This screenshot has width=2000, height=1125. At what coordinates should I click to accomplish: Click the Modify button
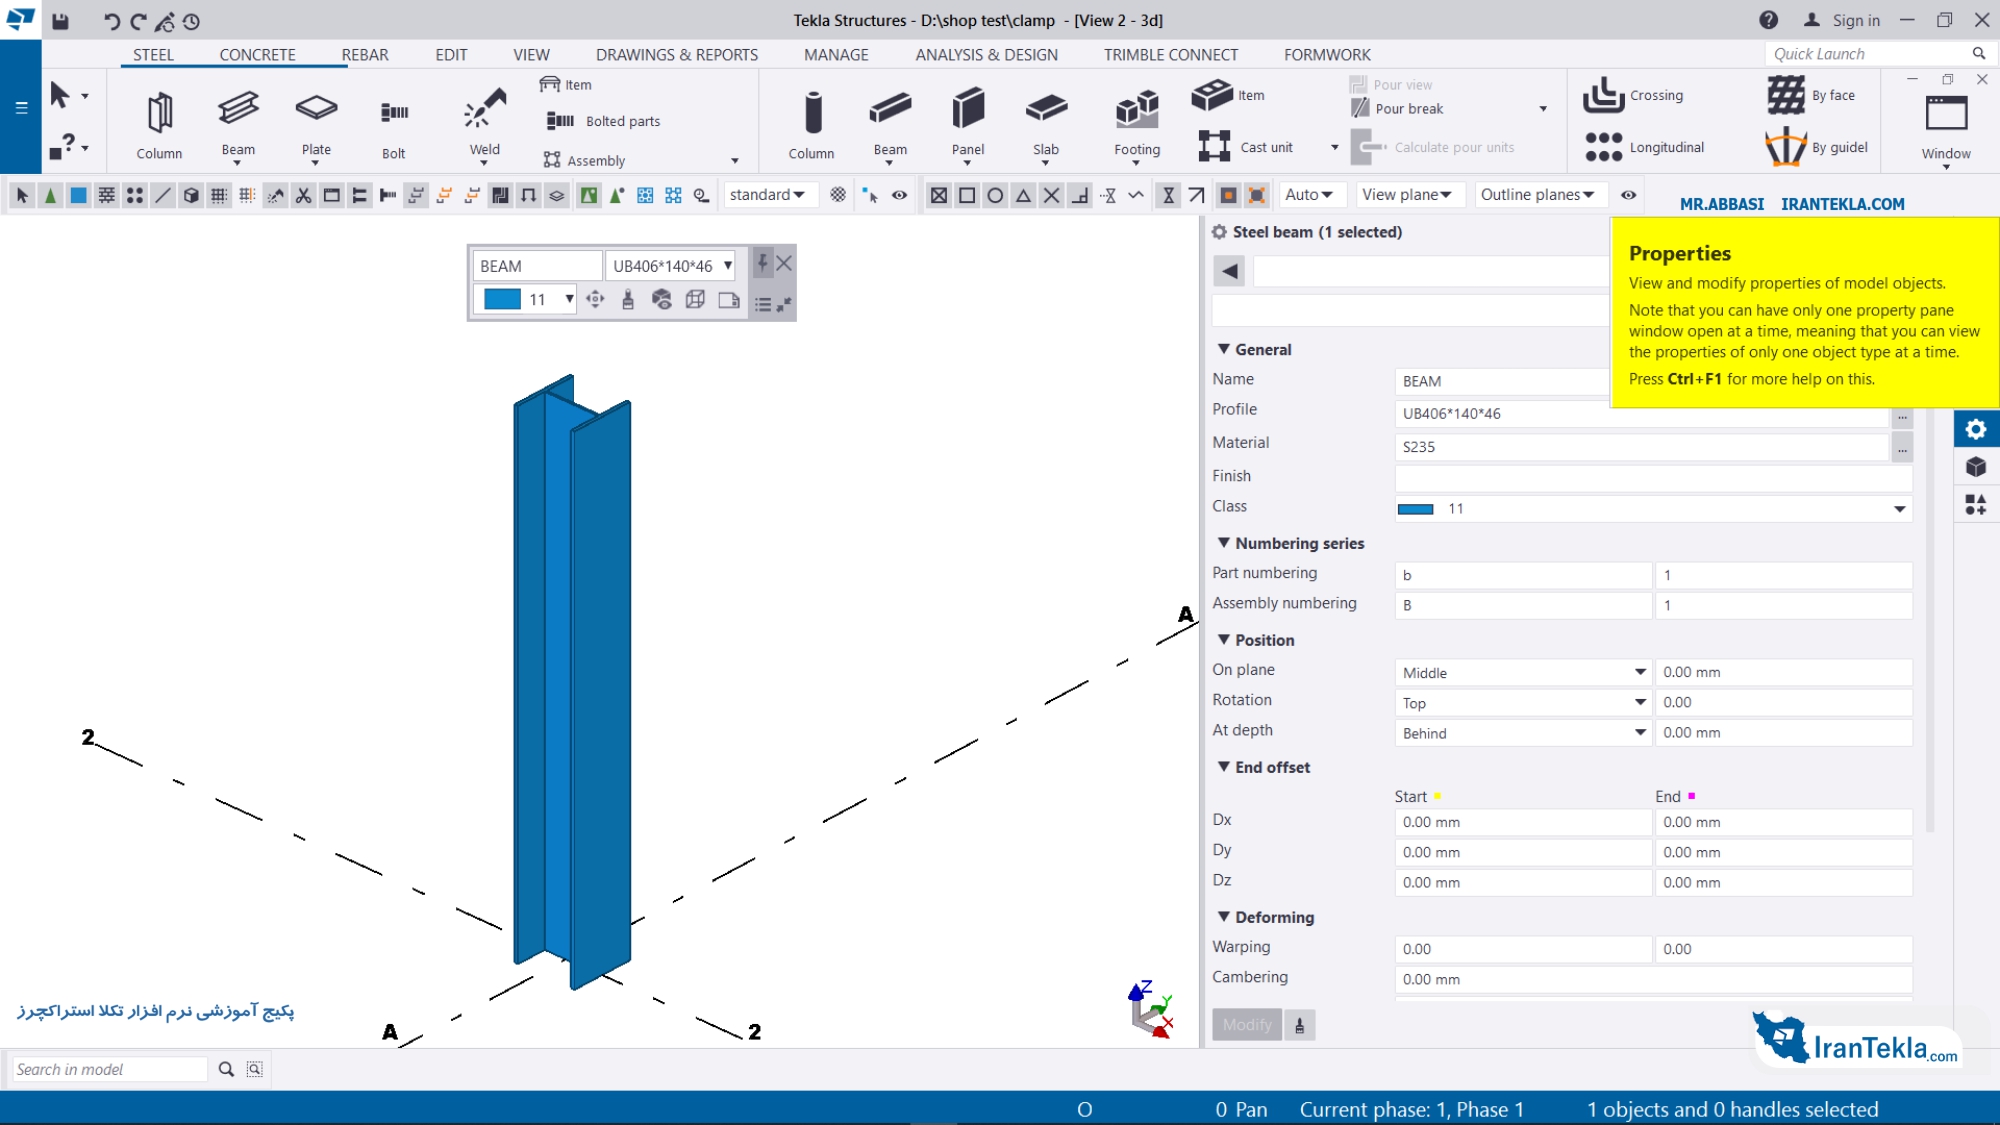pyautogui.click(x=1247, y=1025)
